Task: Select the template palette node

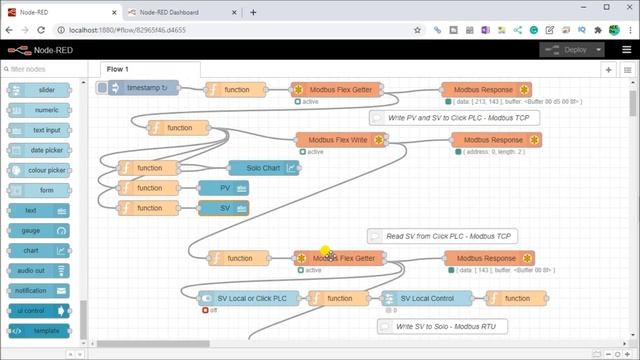Action: tap(39, 331)
